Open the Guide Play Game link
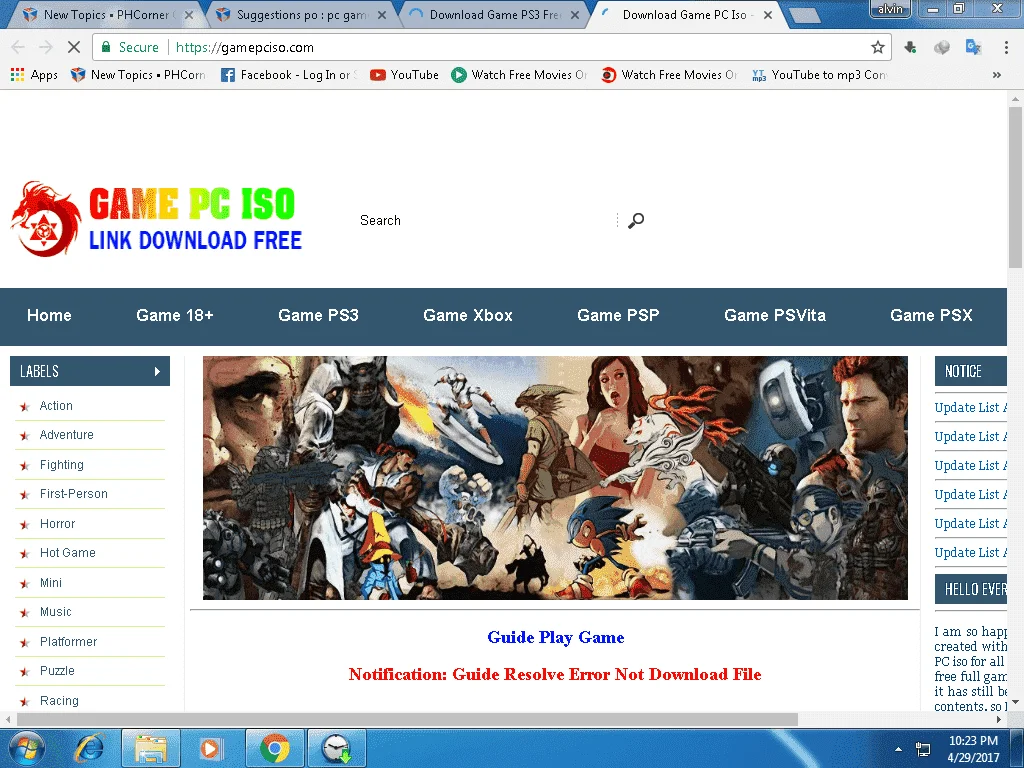This screenshot has width=1024, height=768. [556, 637]
